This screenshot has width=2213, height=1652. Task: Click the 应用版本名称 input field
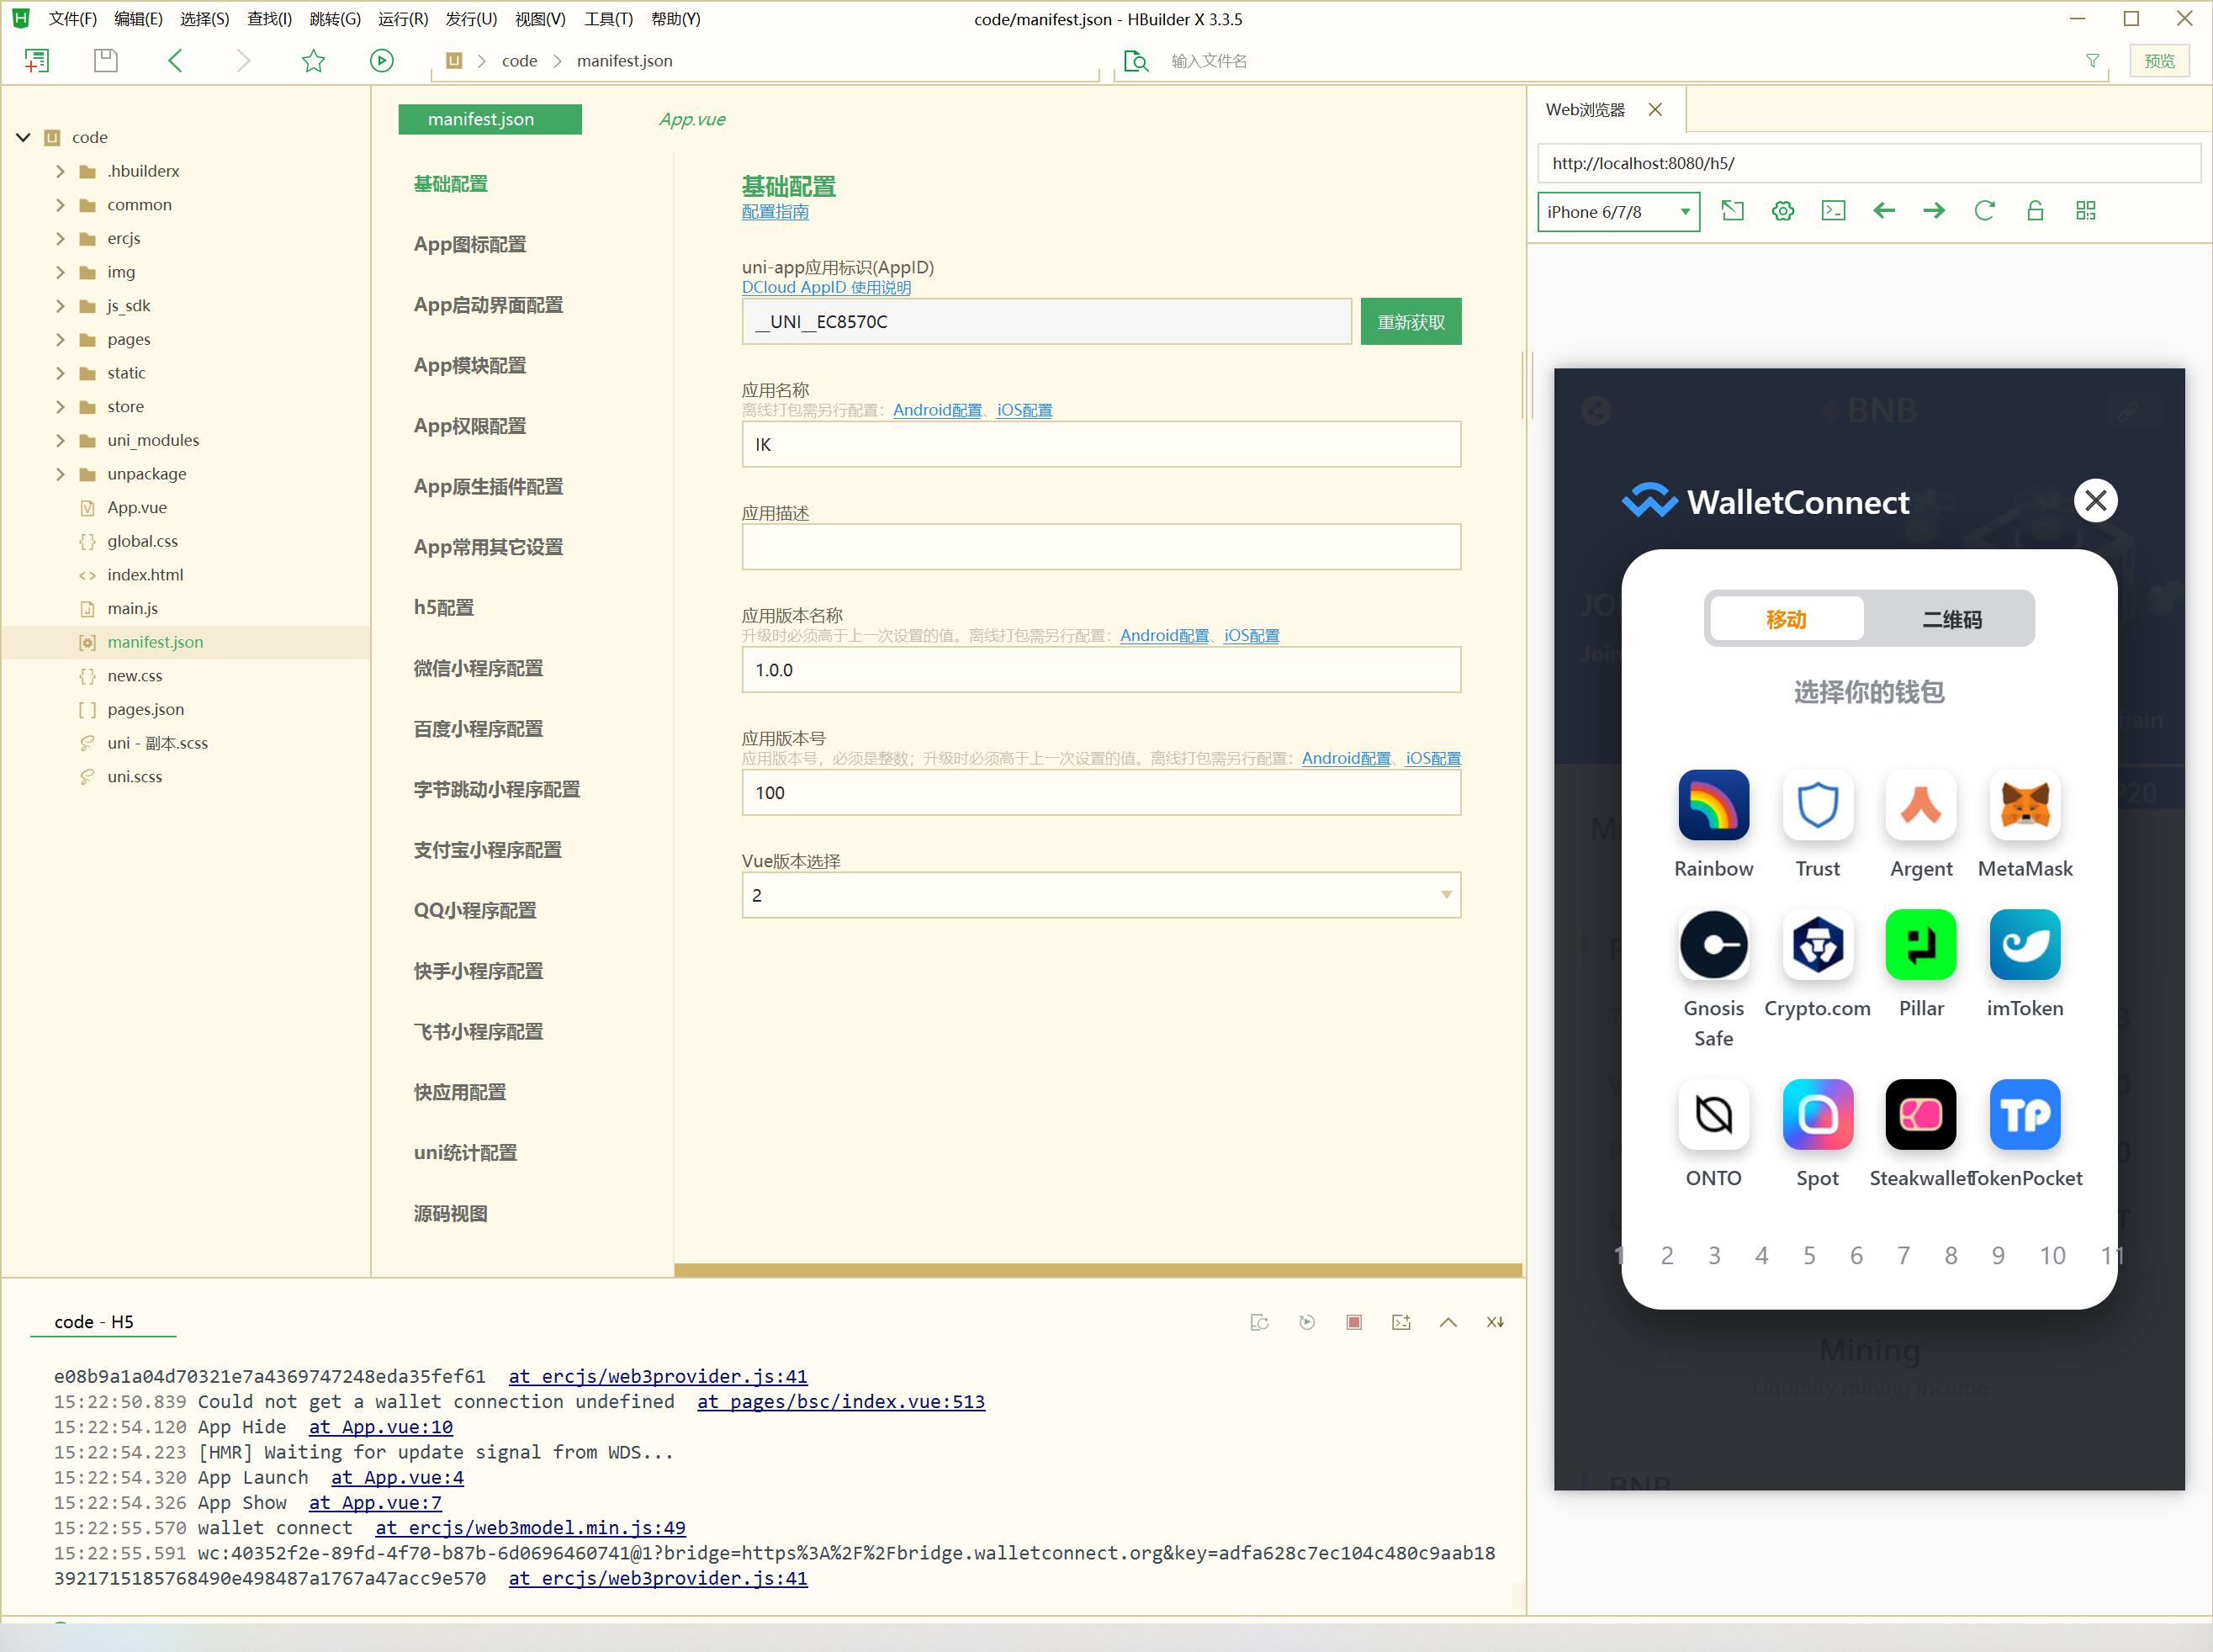(x=1099, y=670)
